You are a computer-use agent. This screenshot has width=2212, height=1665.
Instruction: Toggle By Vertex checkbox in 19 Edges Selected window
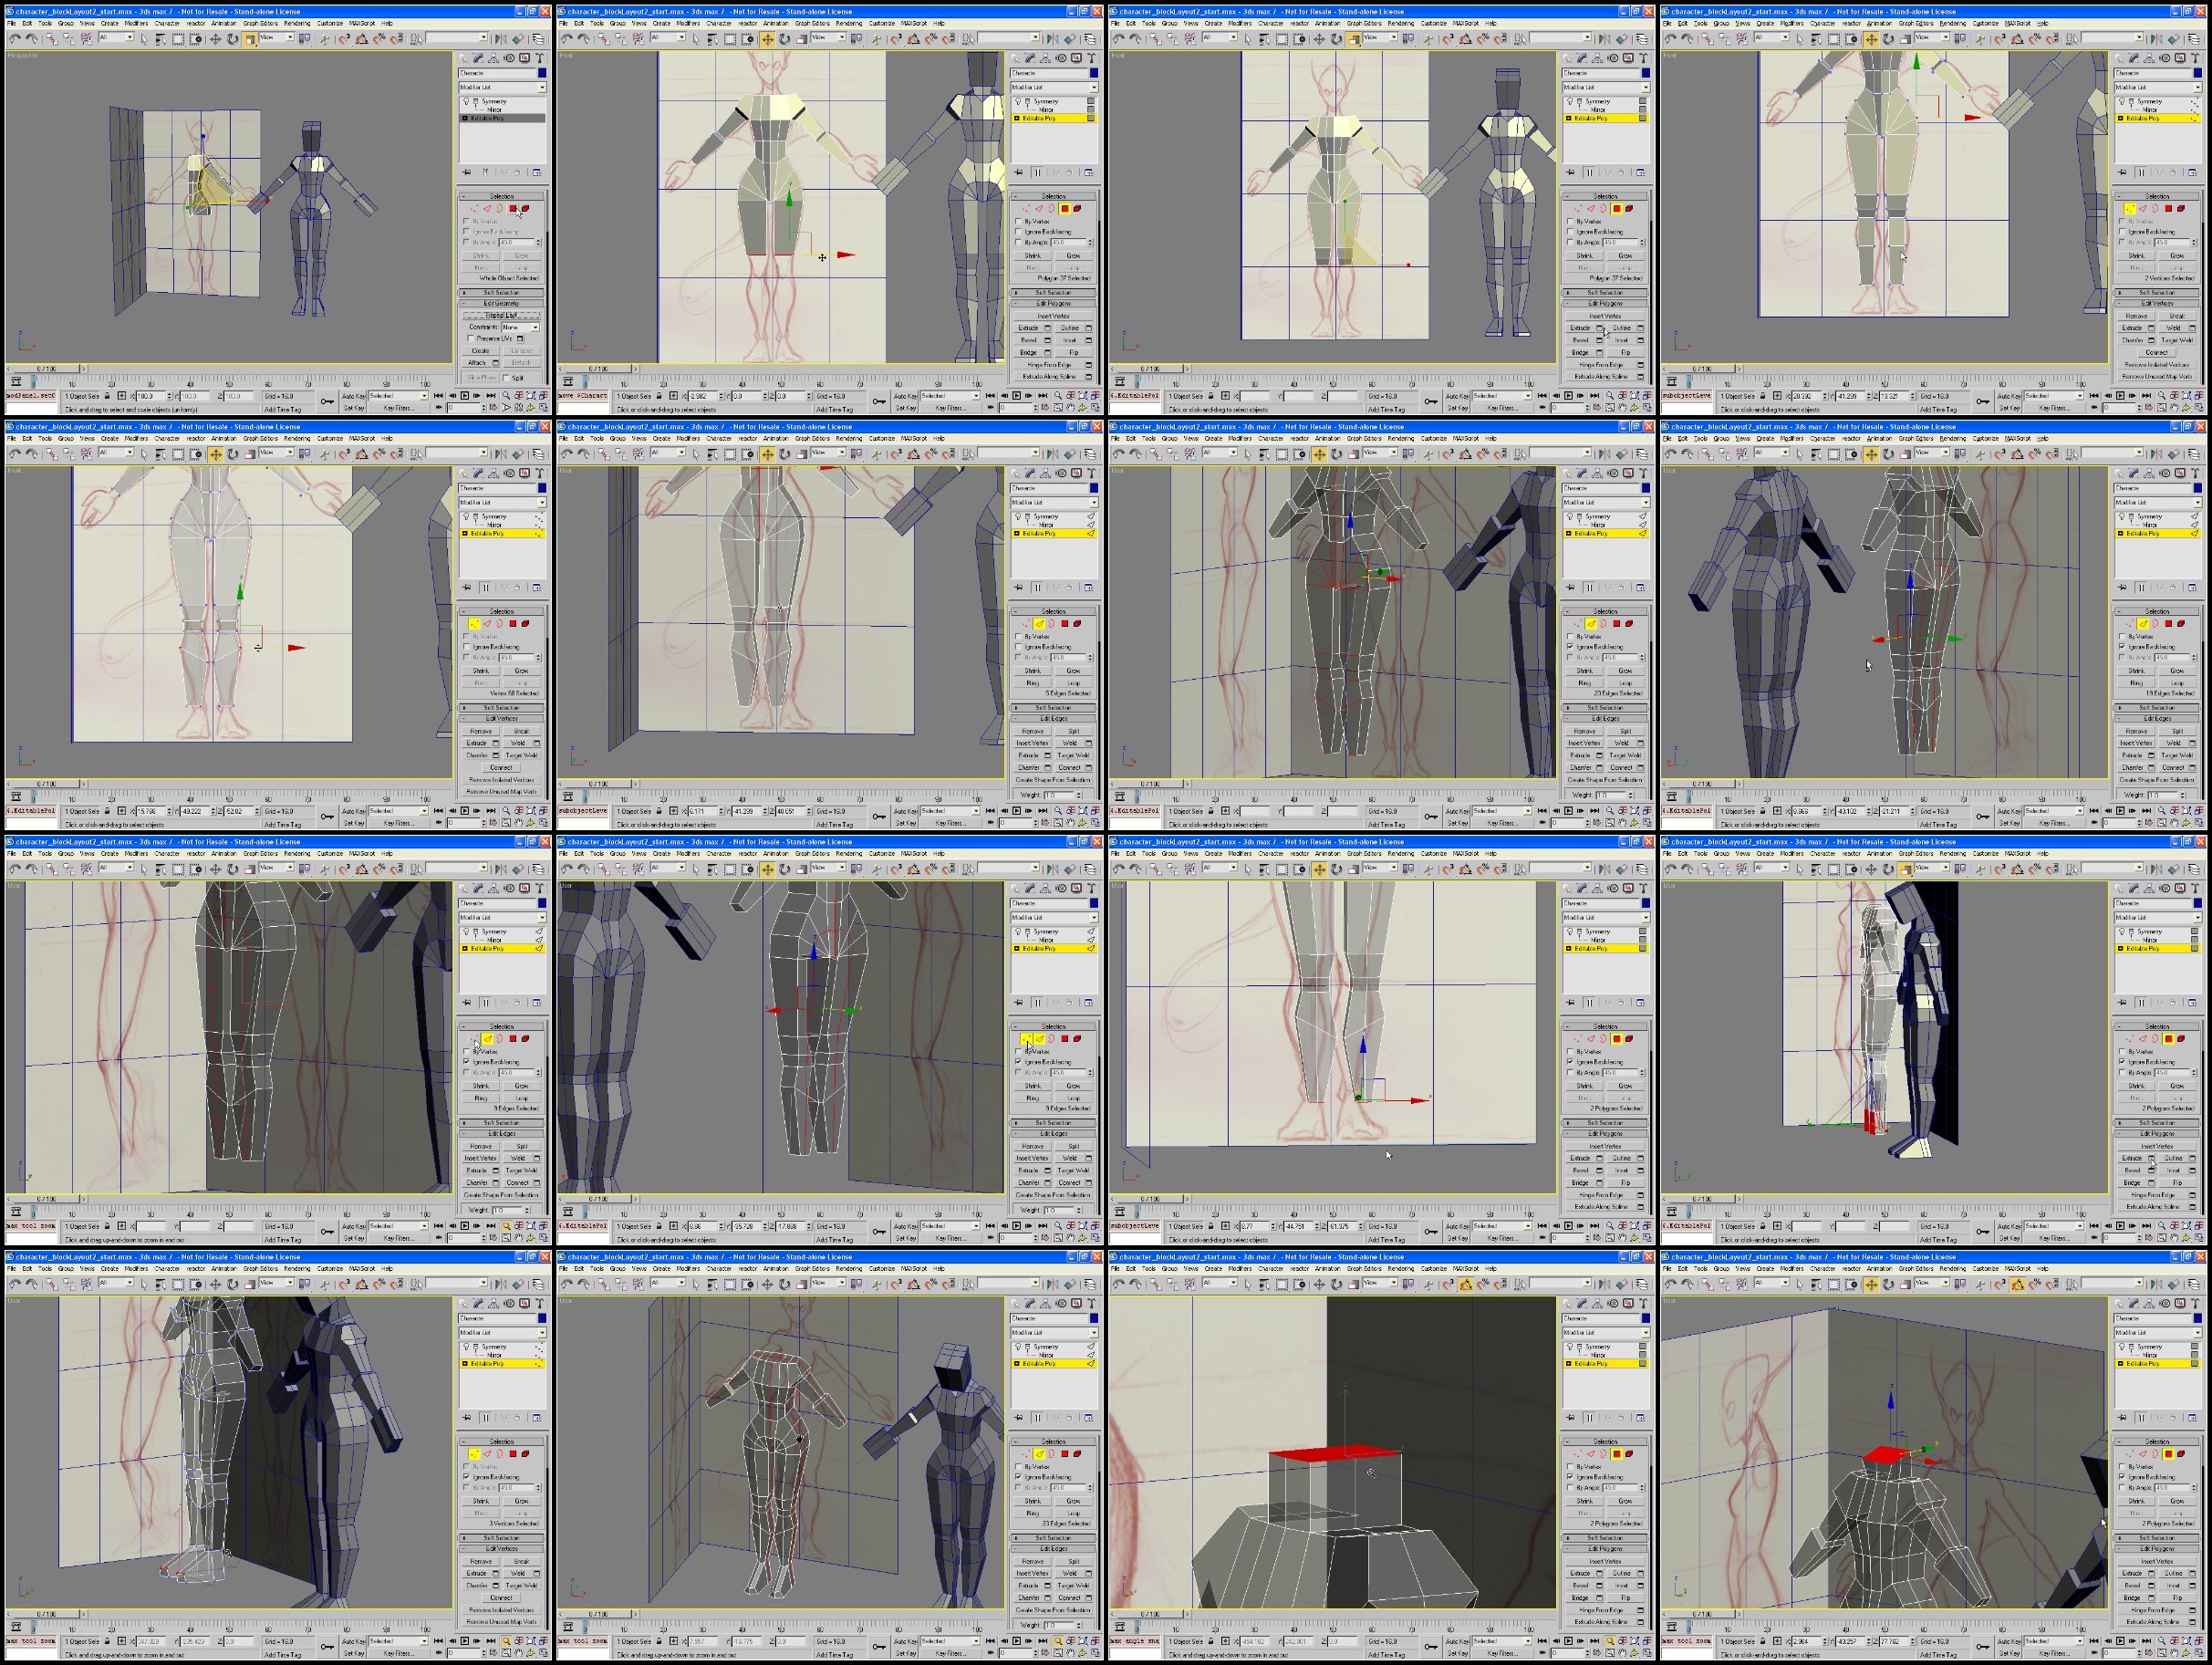point(2122,636)
